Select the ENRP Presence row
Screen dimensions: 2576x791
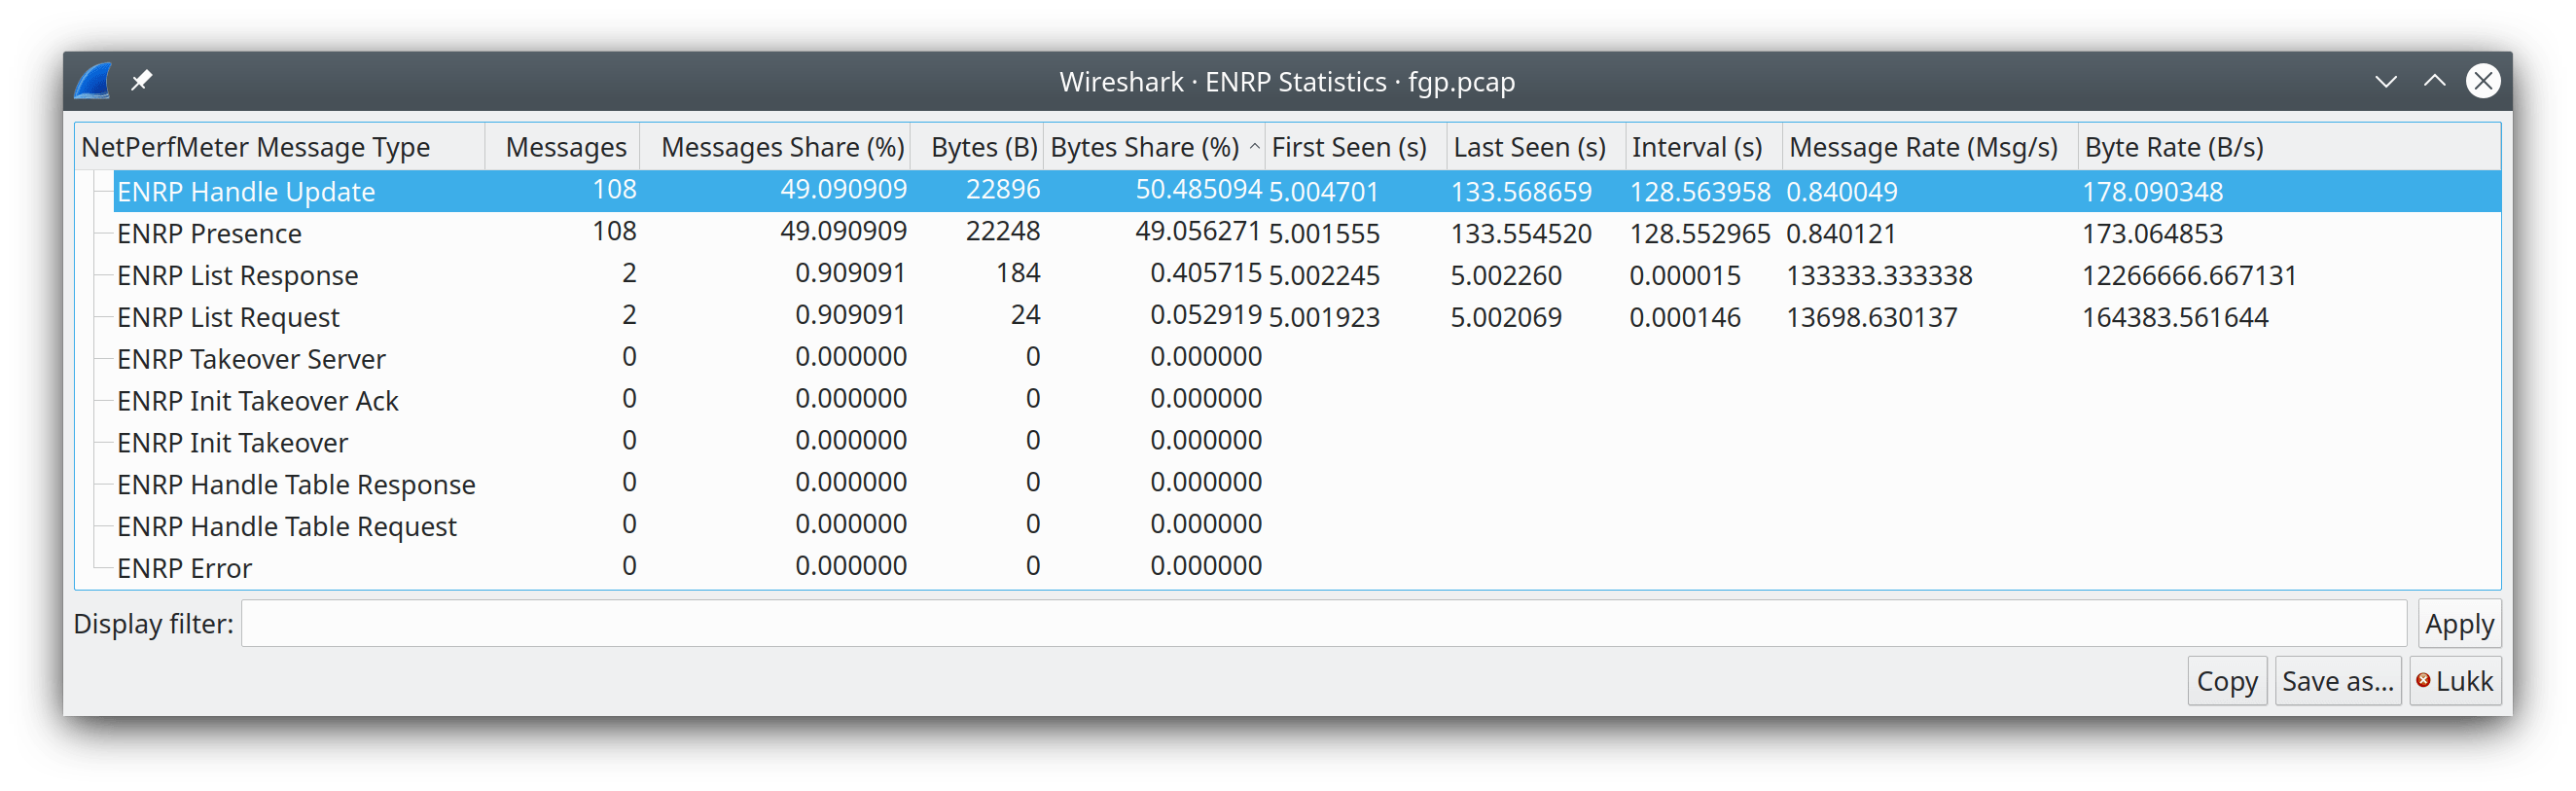[x=209, y=233]
